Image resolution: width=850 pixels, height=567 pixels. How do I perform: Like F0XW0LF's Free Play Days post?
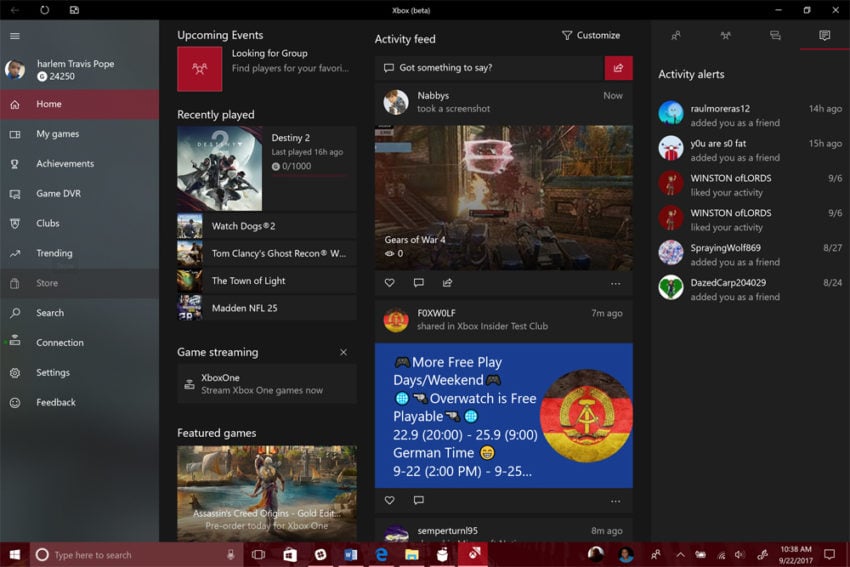click(x=389, y=500)
